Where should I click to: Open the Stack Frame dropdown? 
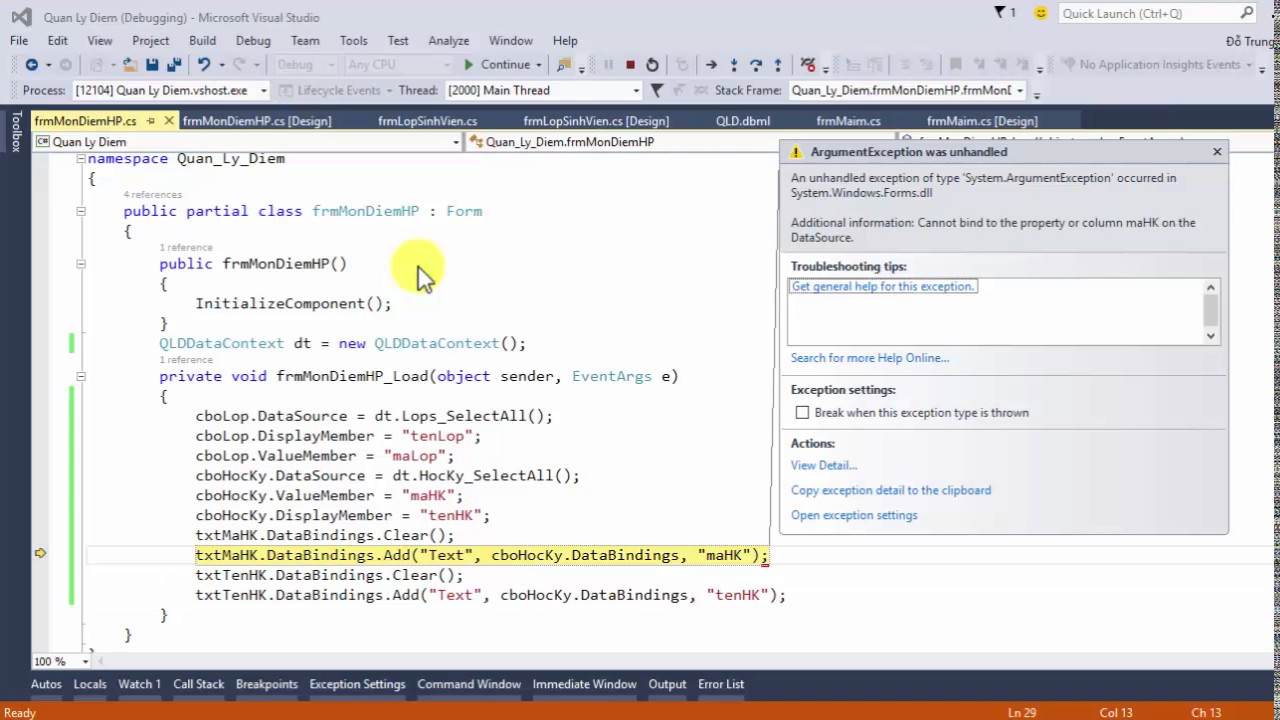[x=1020, y=90]
